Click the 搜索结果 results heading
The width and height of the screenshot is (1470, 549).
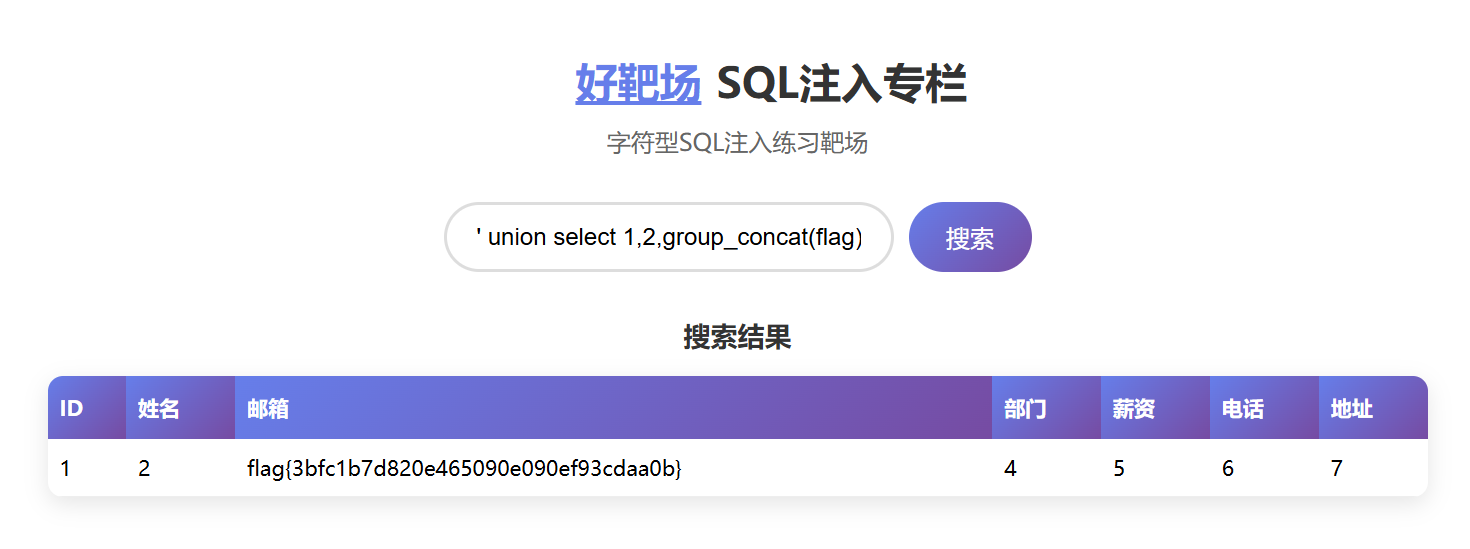tap(737, 337)
